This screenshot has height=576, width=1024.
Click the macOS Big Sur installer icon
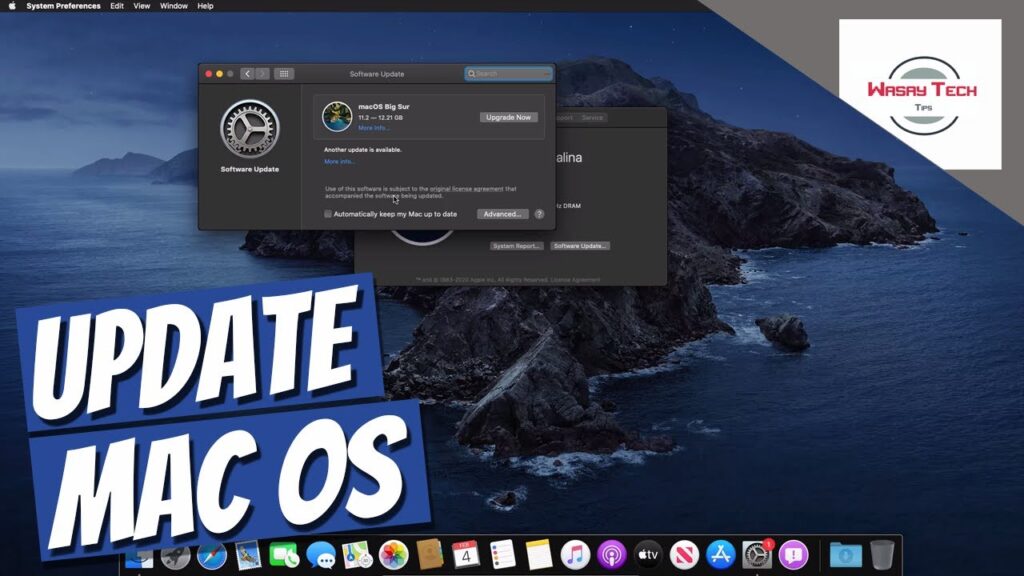pos(336,117)
